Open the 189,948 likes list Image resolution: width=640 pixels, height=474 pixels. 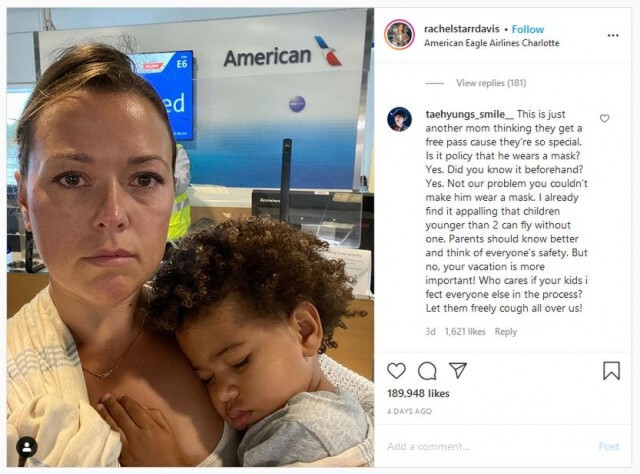tap(418, 394)
